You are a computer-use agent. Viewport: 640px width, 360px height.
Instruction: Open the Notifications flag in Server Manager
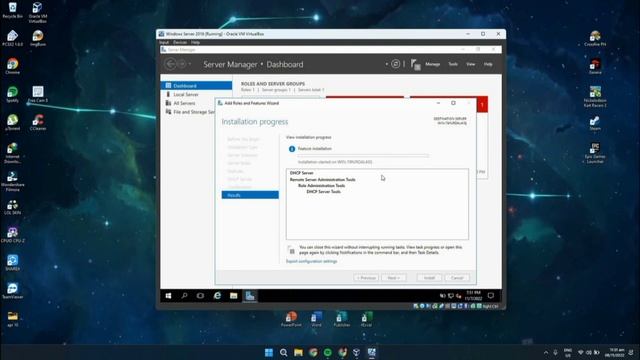click(x=415, y=64)
